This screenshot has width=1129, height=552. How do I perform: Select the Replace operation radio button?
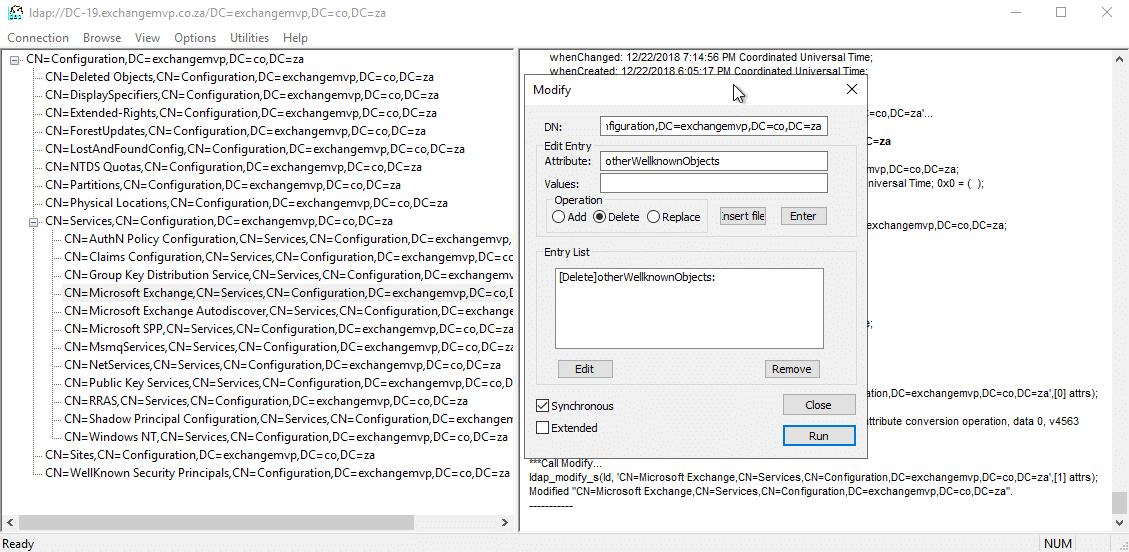coord(654,217)
